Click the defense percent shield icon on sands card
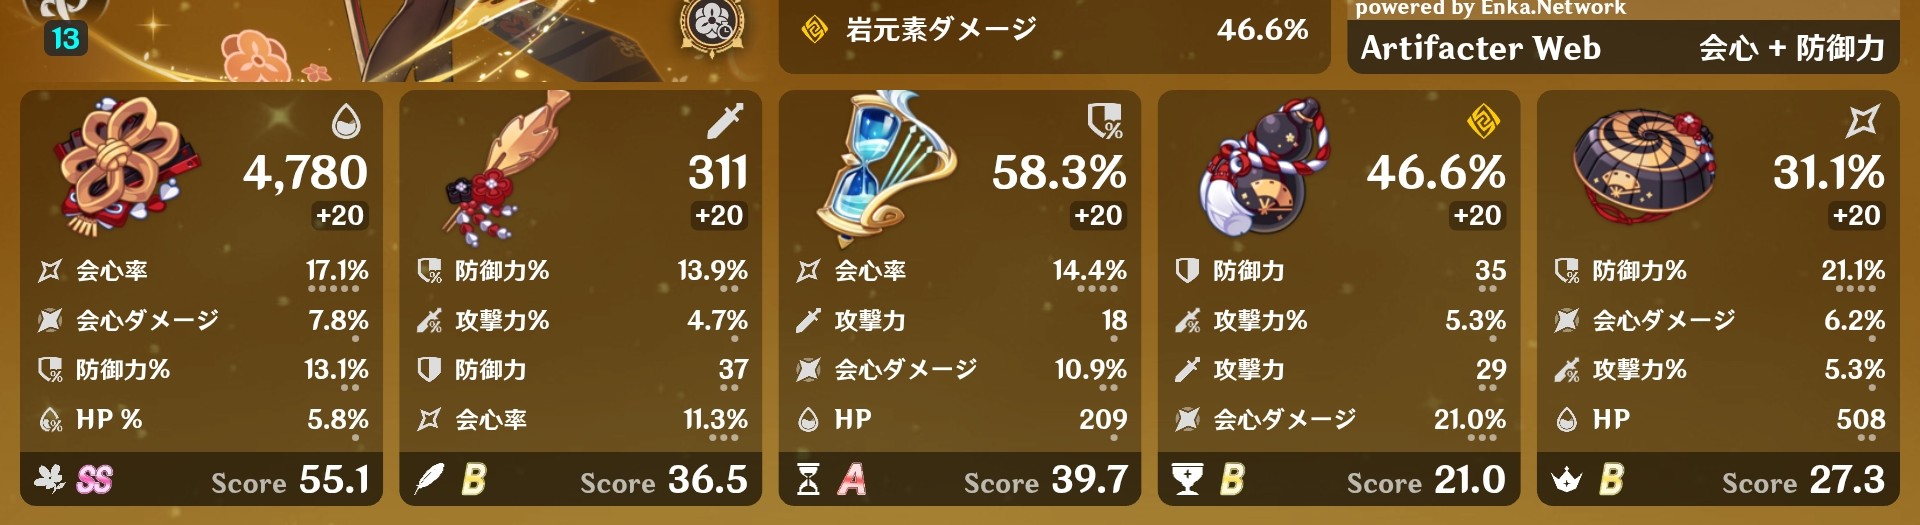This screenshot has height=525, width=1920. coord(1105,123)
